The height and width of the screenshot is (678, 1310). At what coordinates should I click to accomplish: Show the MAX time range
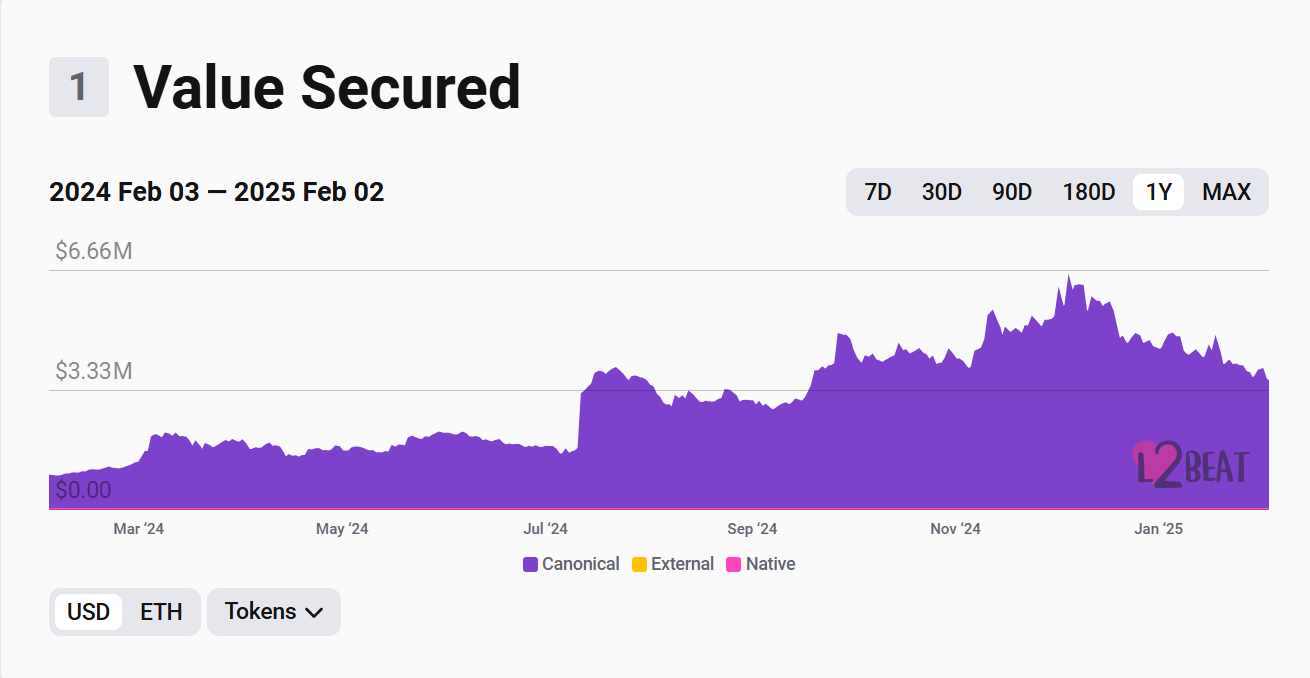pos(1226,192)
